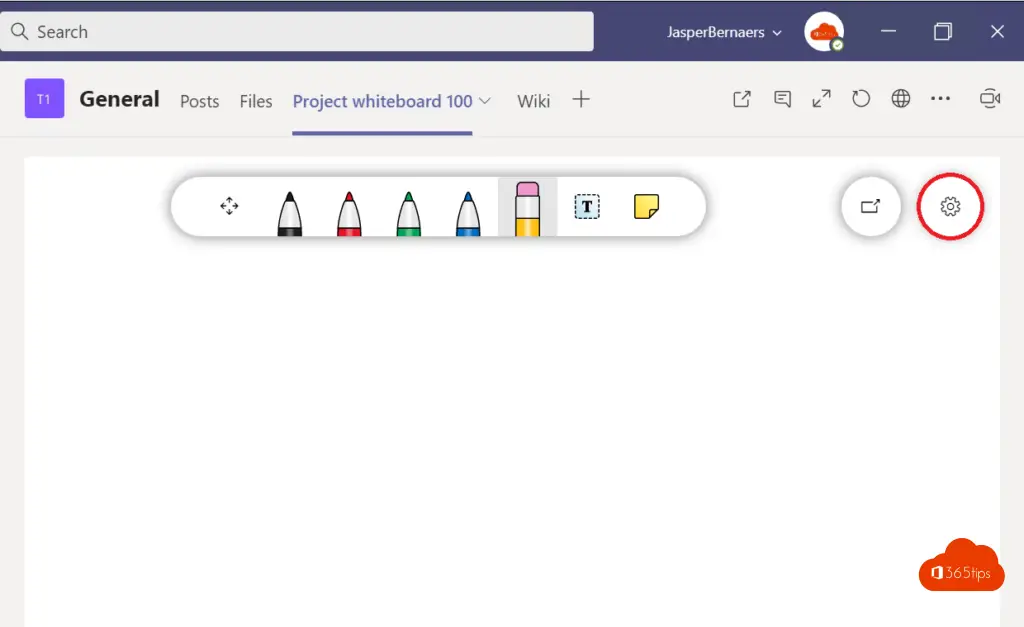Image resolution: width=1024 pixels, height=627 pixels.
Task: Click the Search input field
Action: pos(300,32)
